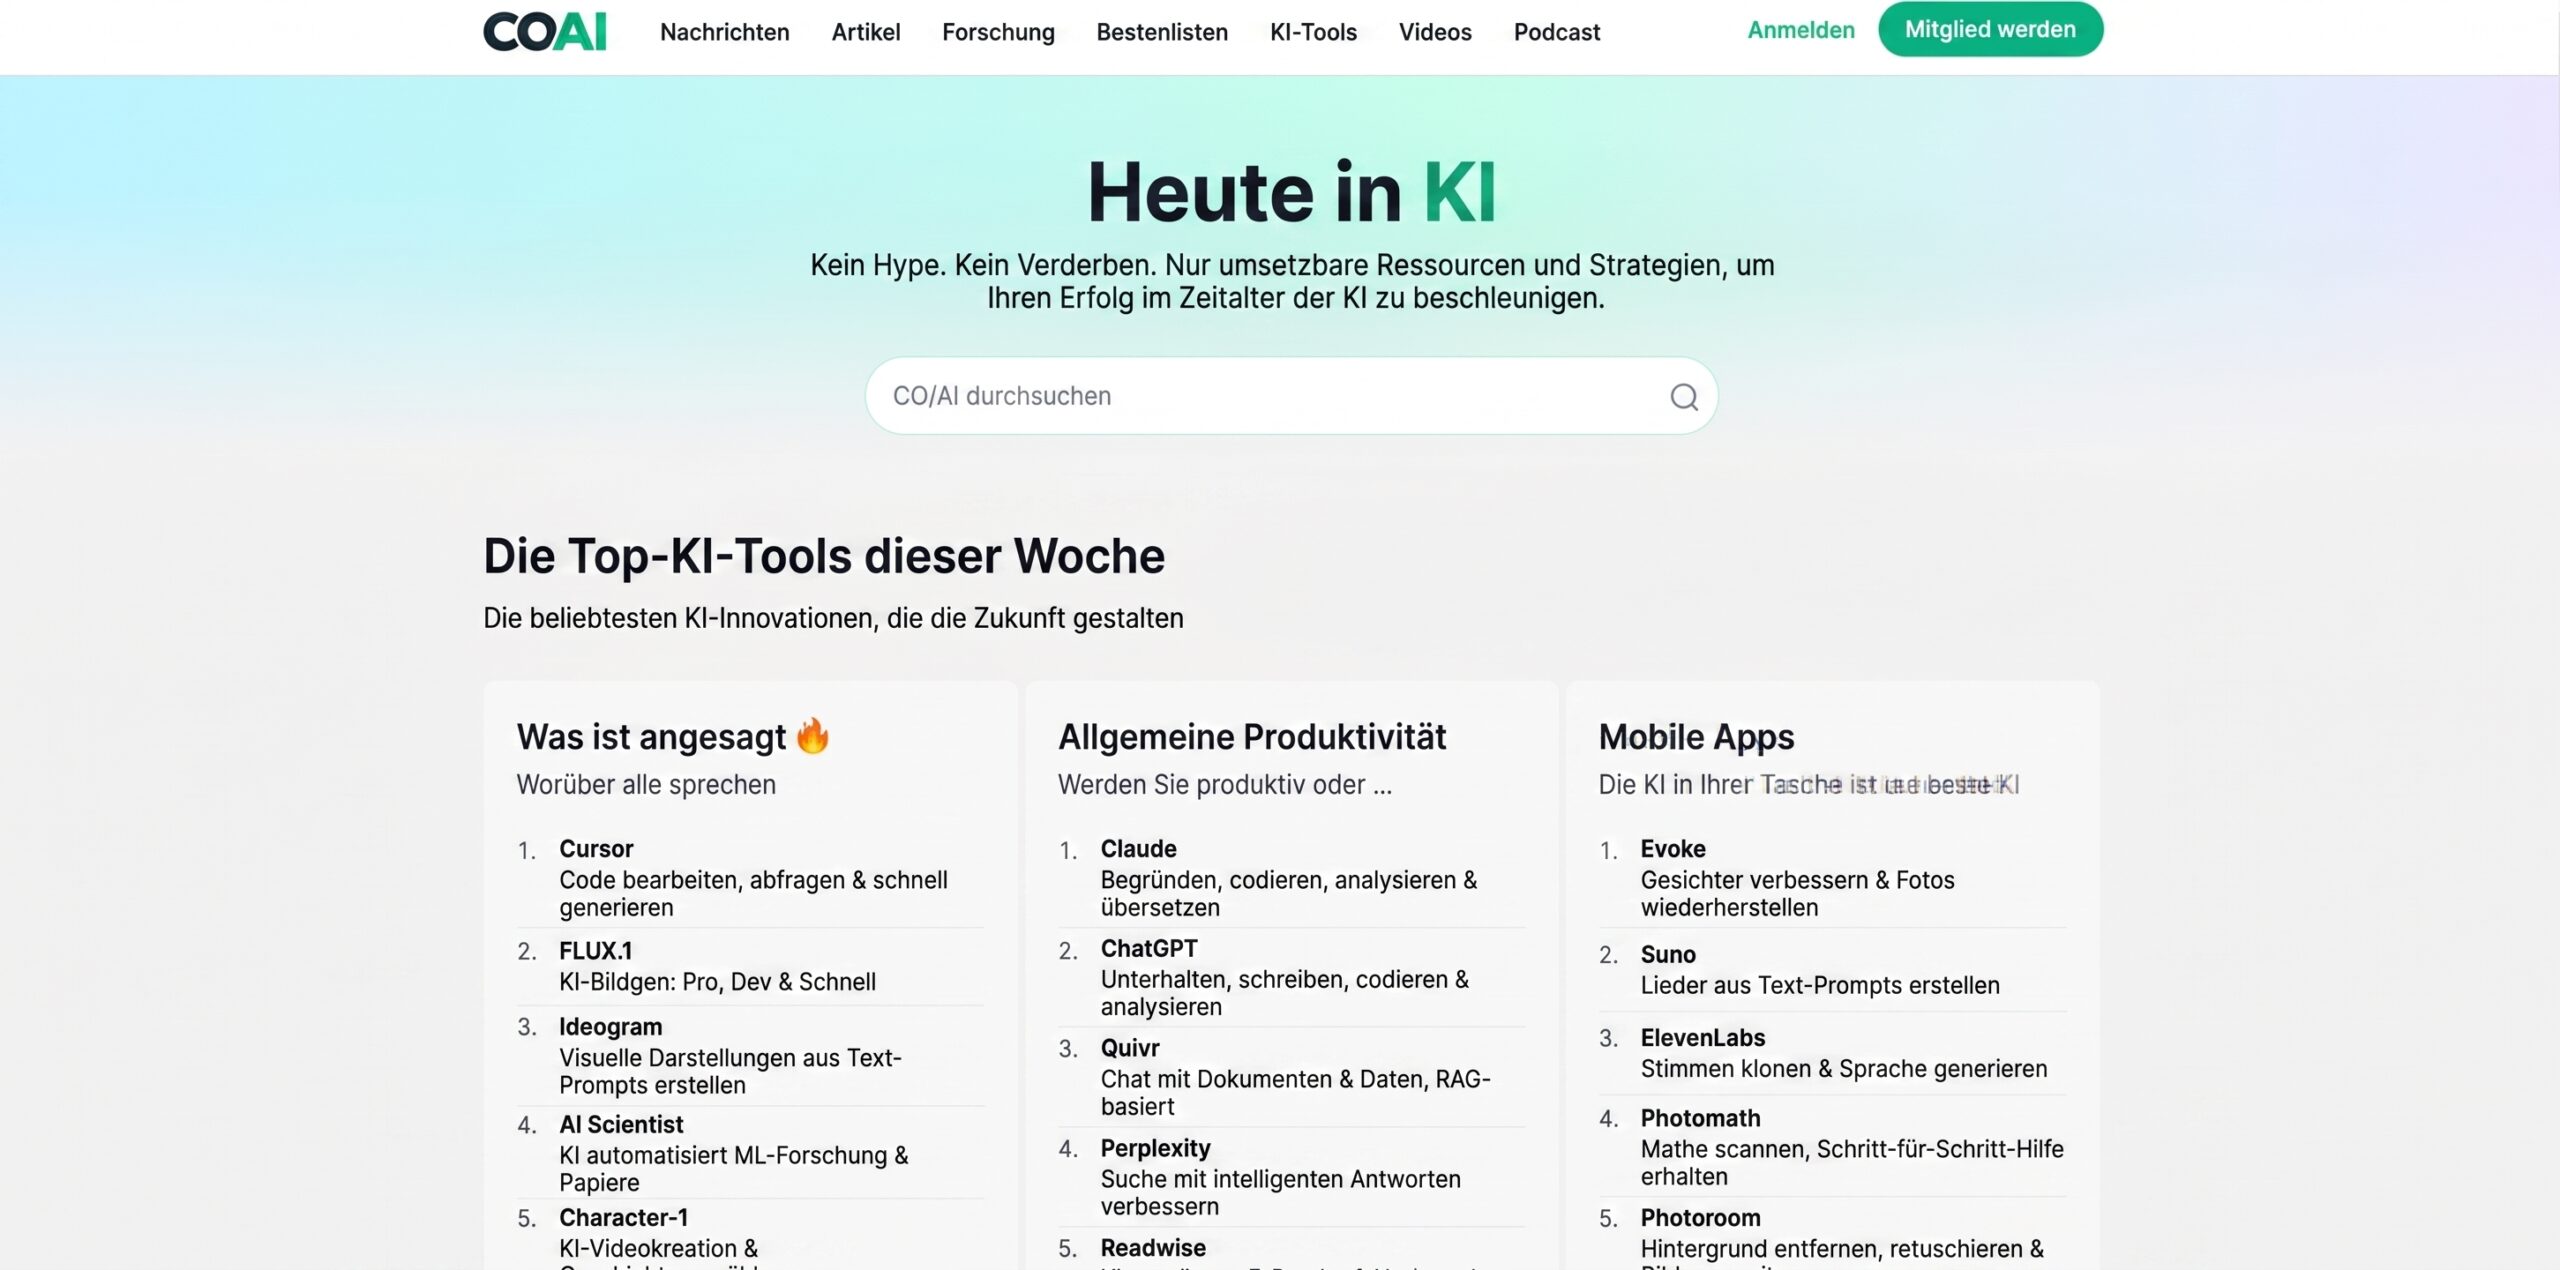Open the Cursor tool entry
Screen dimensions: 2560x1270
(x=596, y=849)
